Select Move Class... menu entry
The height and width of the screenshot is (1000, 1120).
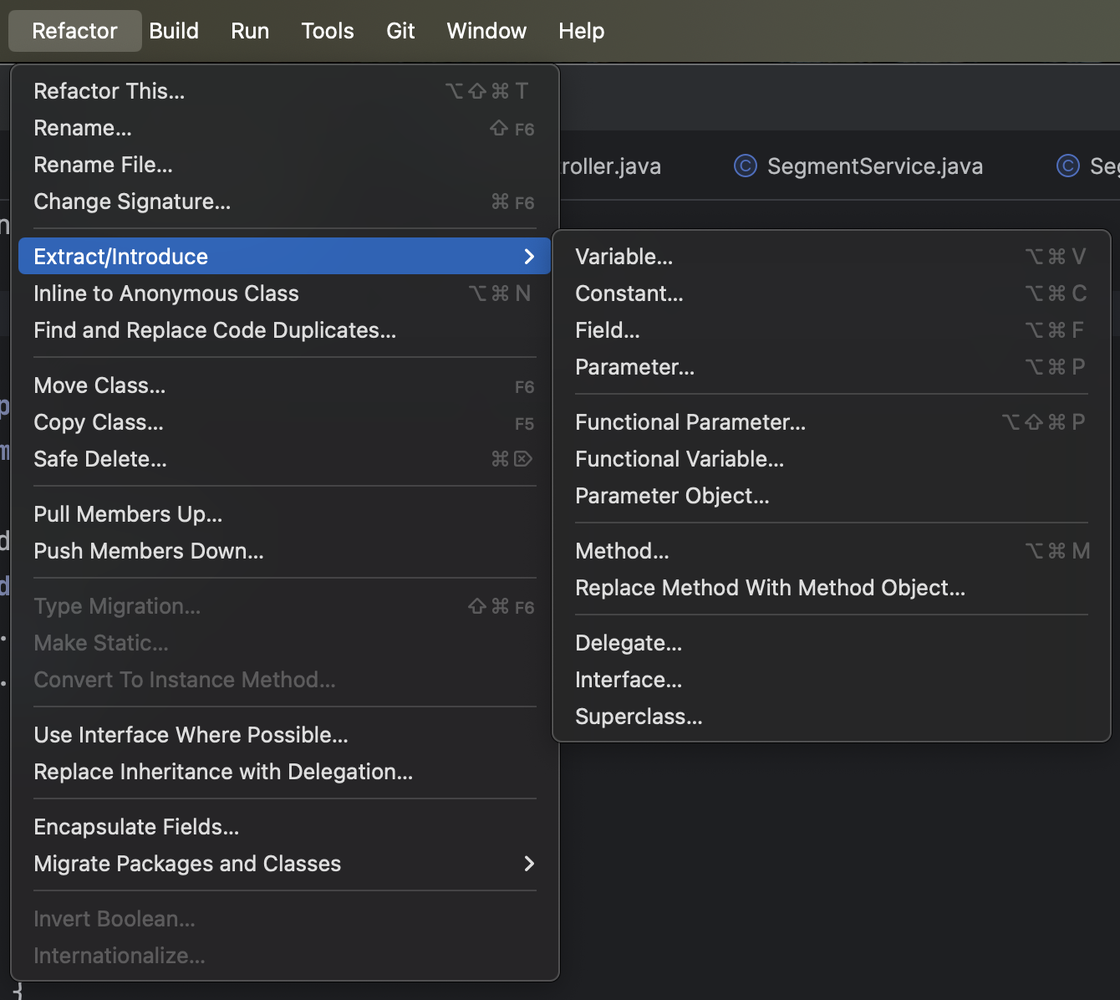coord(284,385)
